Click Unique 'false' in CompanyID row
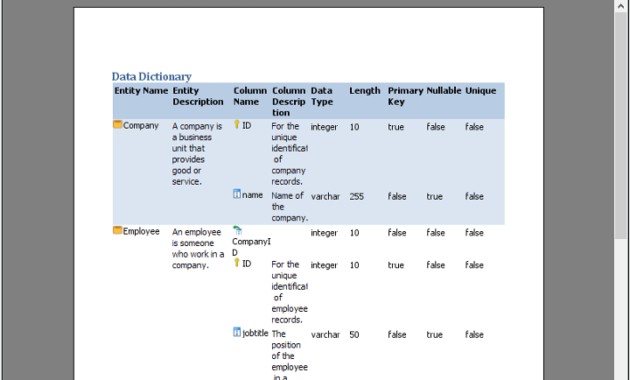 474,233
